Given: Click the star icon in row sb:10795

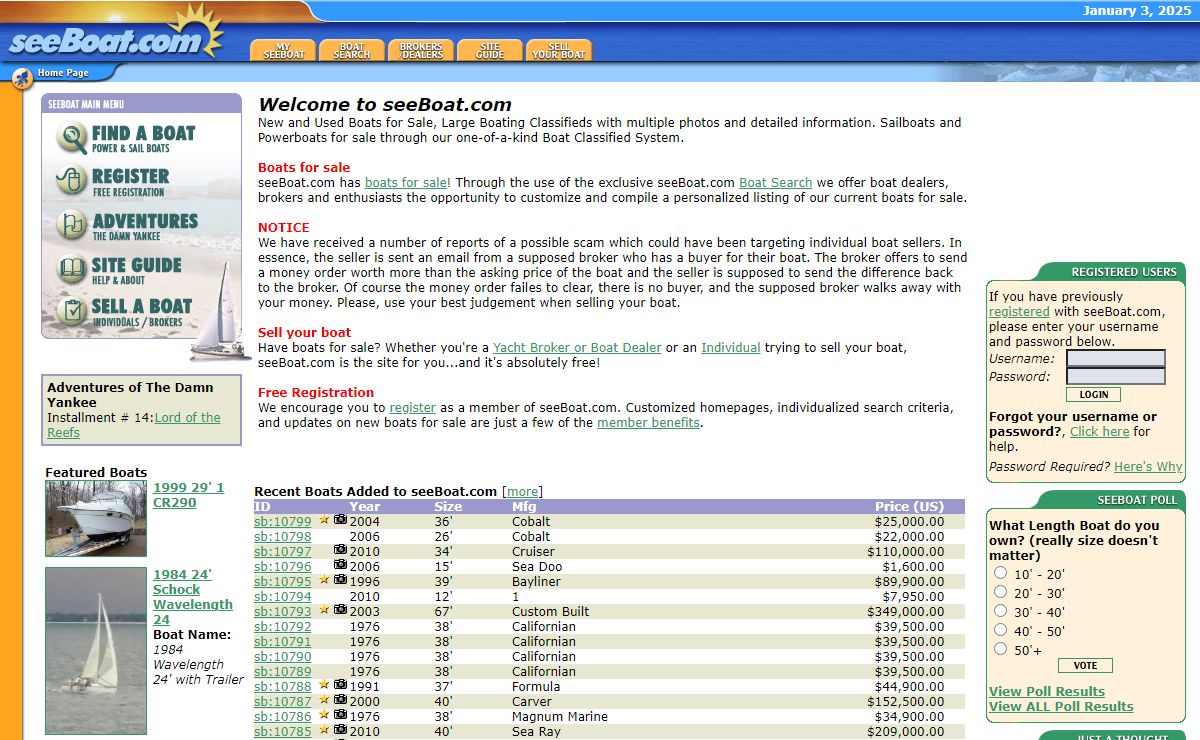Looking at the screenshot, I should [x=324, y=580].
